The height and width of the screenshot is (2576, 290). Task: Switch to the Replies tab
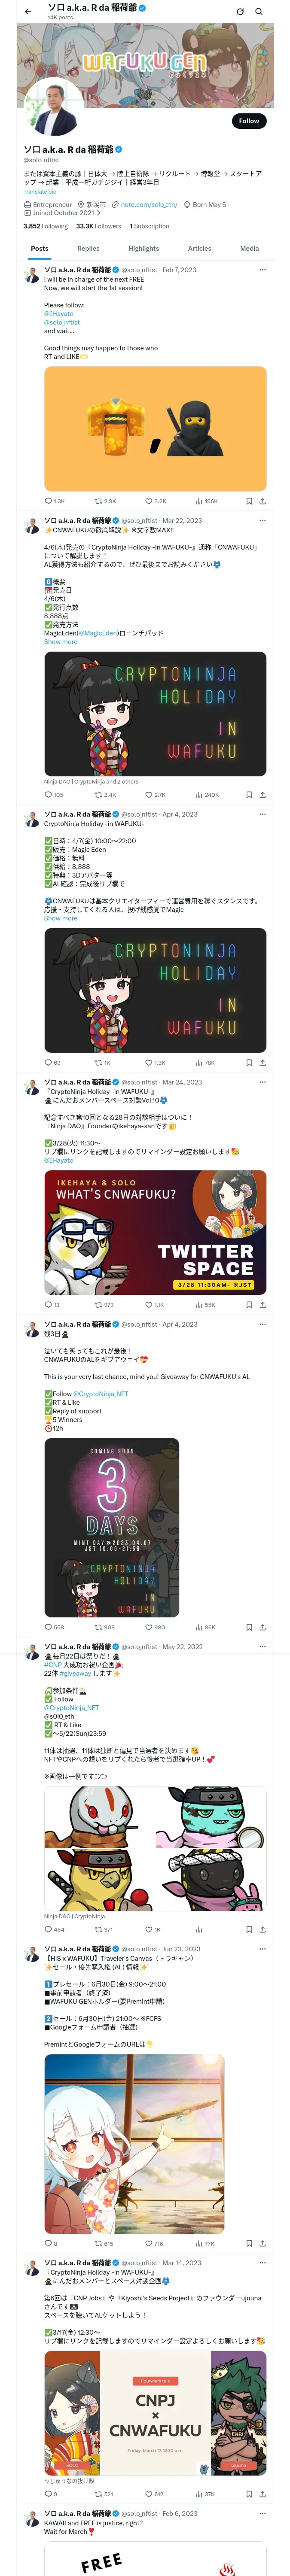click(88, 248)
